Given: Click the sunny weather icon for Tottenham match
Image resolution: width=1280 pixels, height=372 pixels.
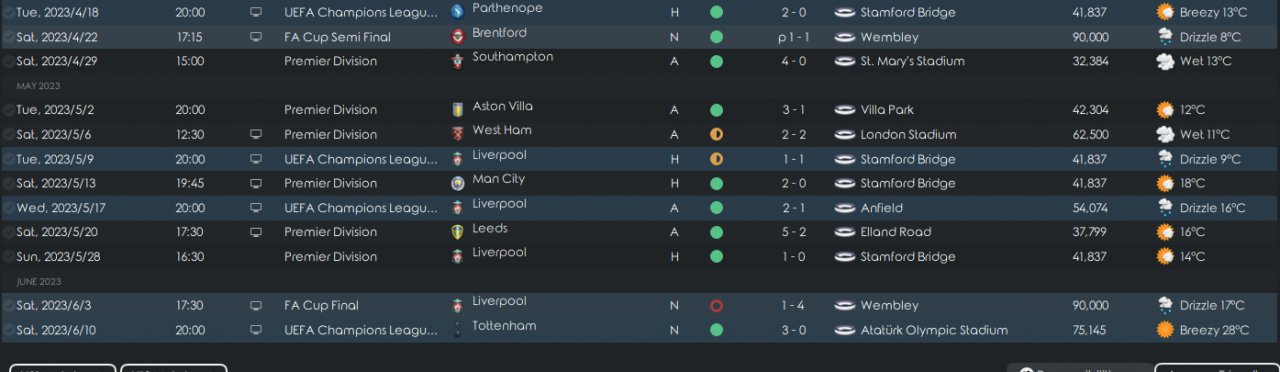Looking at the screenshot, I should point(1165,330).
